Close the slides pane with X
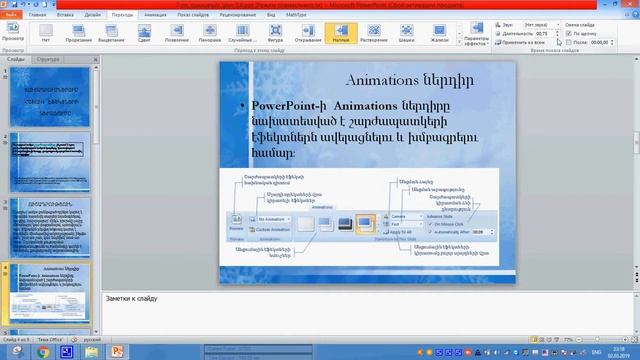Viewport: 640px width, 360px height. (x=96, y=60)
